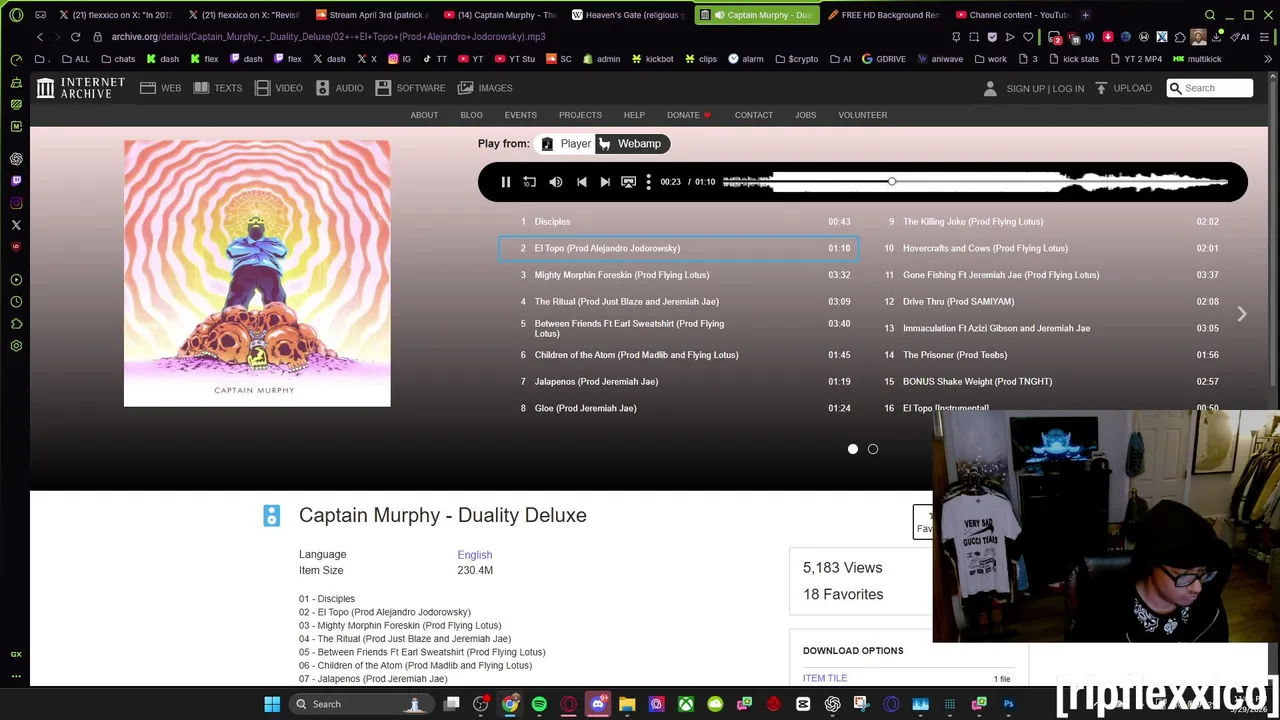Click the SIGN UP | LOG IN link

pyautogui.click(x=1045, y=89)
